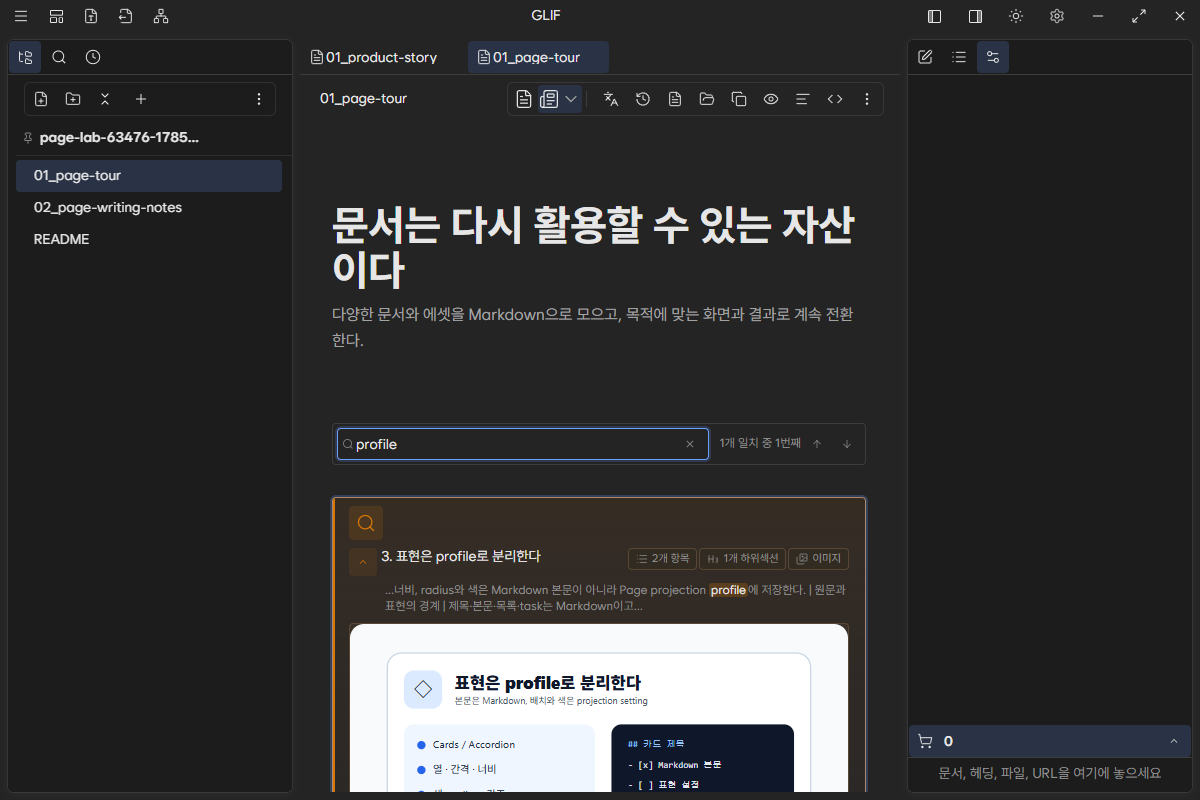This screenshot has width=1200, height=800.
Task: Select the 01_page-tour editor tab
Action: 538,57
